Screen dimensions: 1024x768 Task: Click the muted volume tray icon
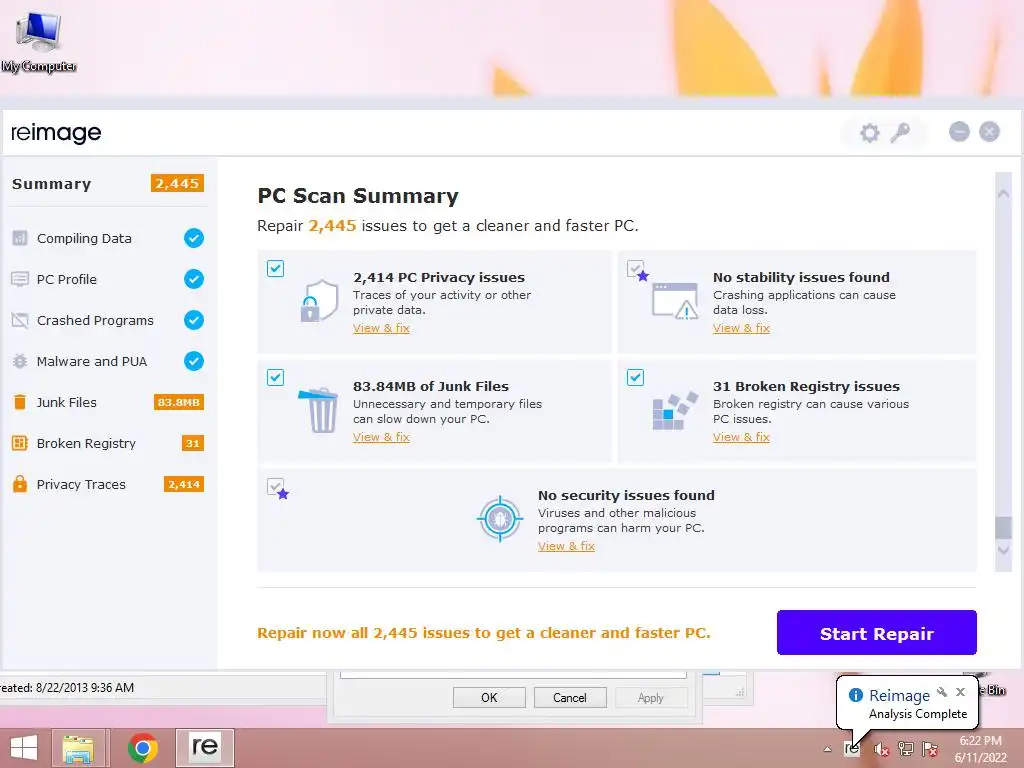click(881, 749)
